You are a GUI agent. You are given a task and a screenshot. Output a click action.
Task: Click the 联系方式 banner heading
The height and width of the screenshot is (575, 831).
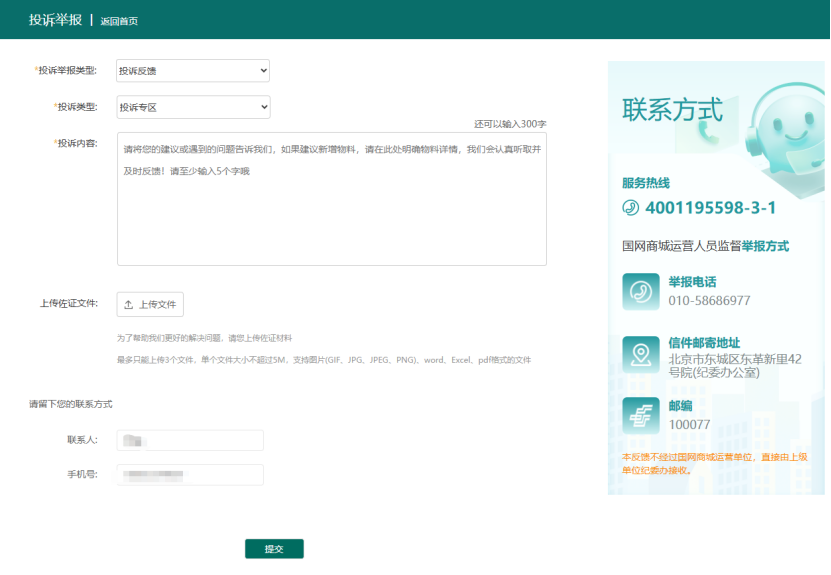click(672, 109)
